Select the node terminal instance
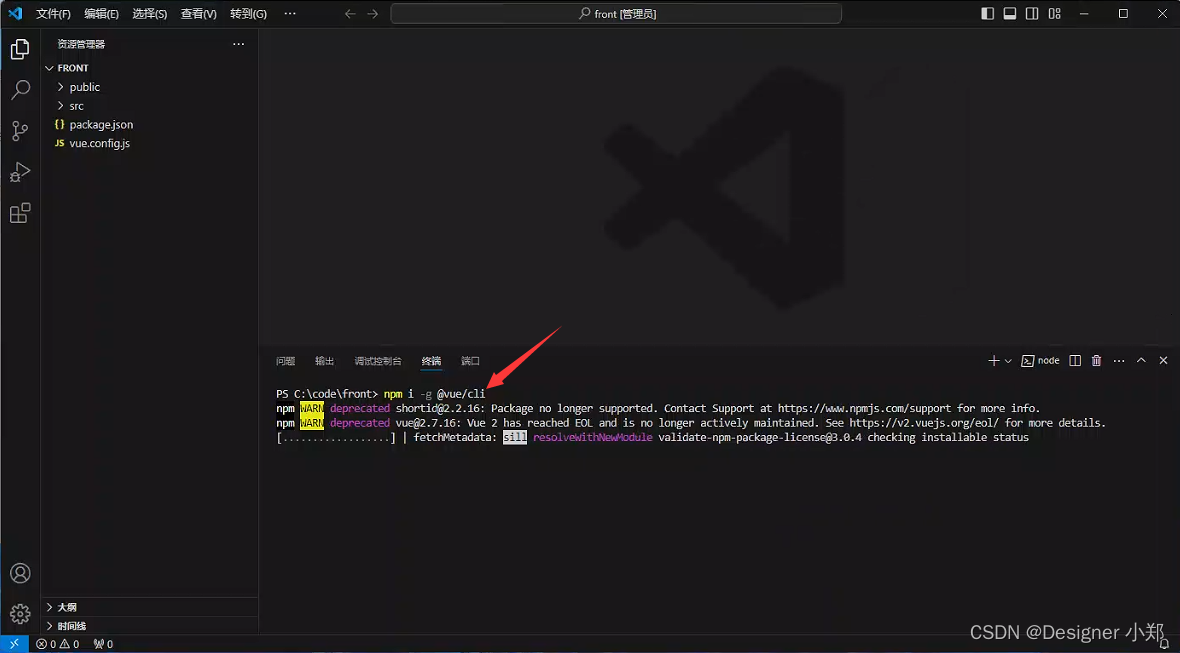The height and width of the screenshot is (653, 1180). pyautogui.click(x=1040, y=361)
